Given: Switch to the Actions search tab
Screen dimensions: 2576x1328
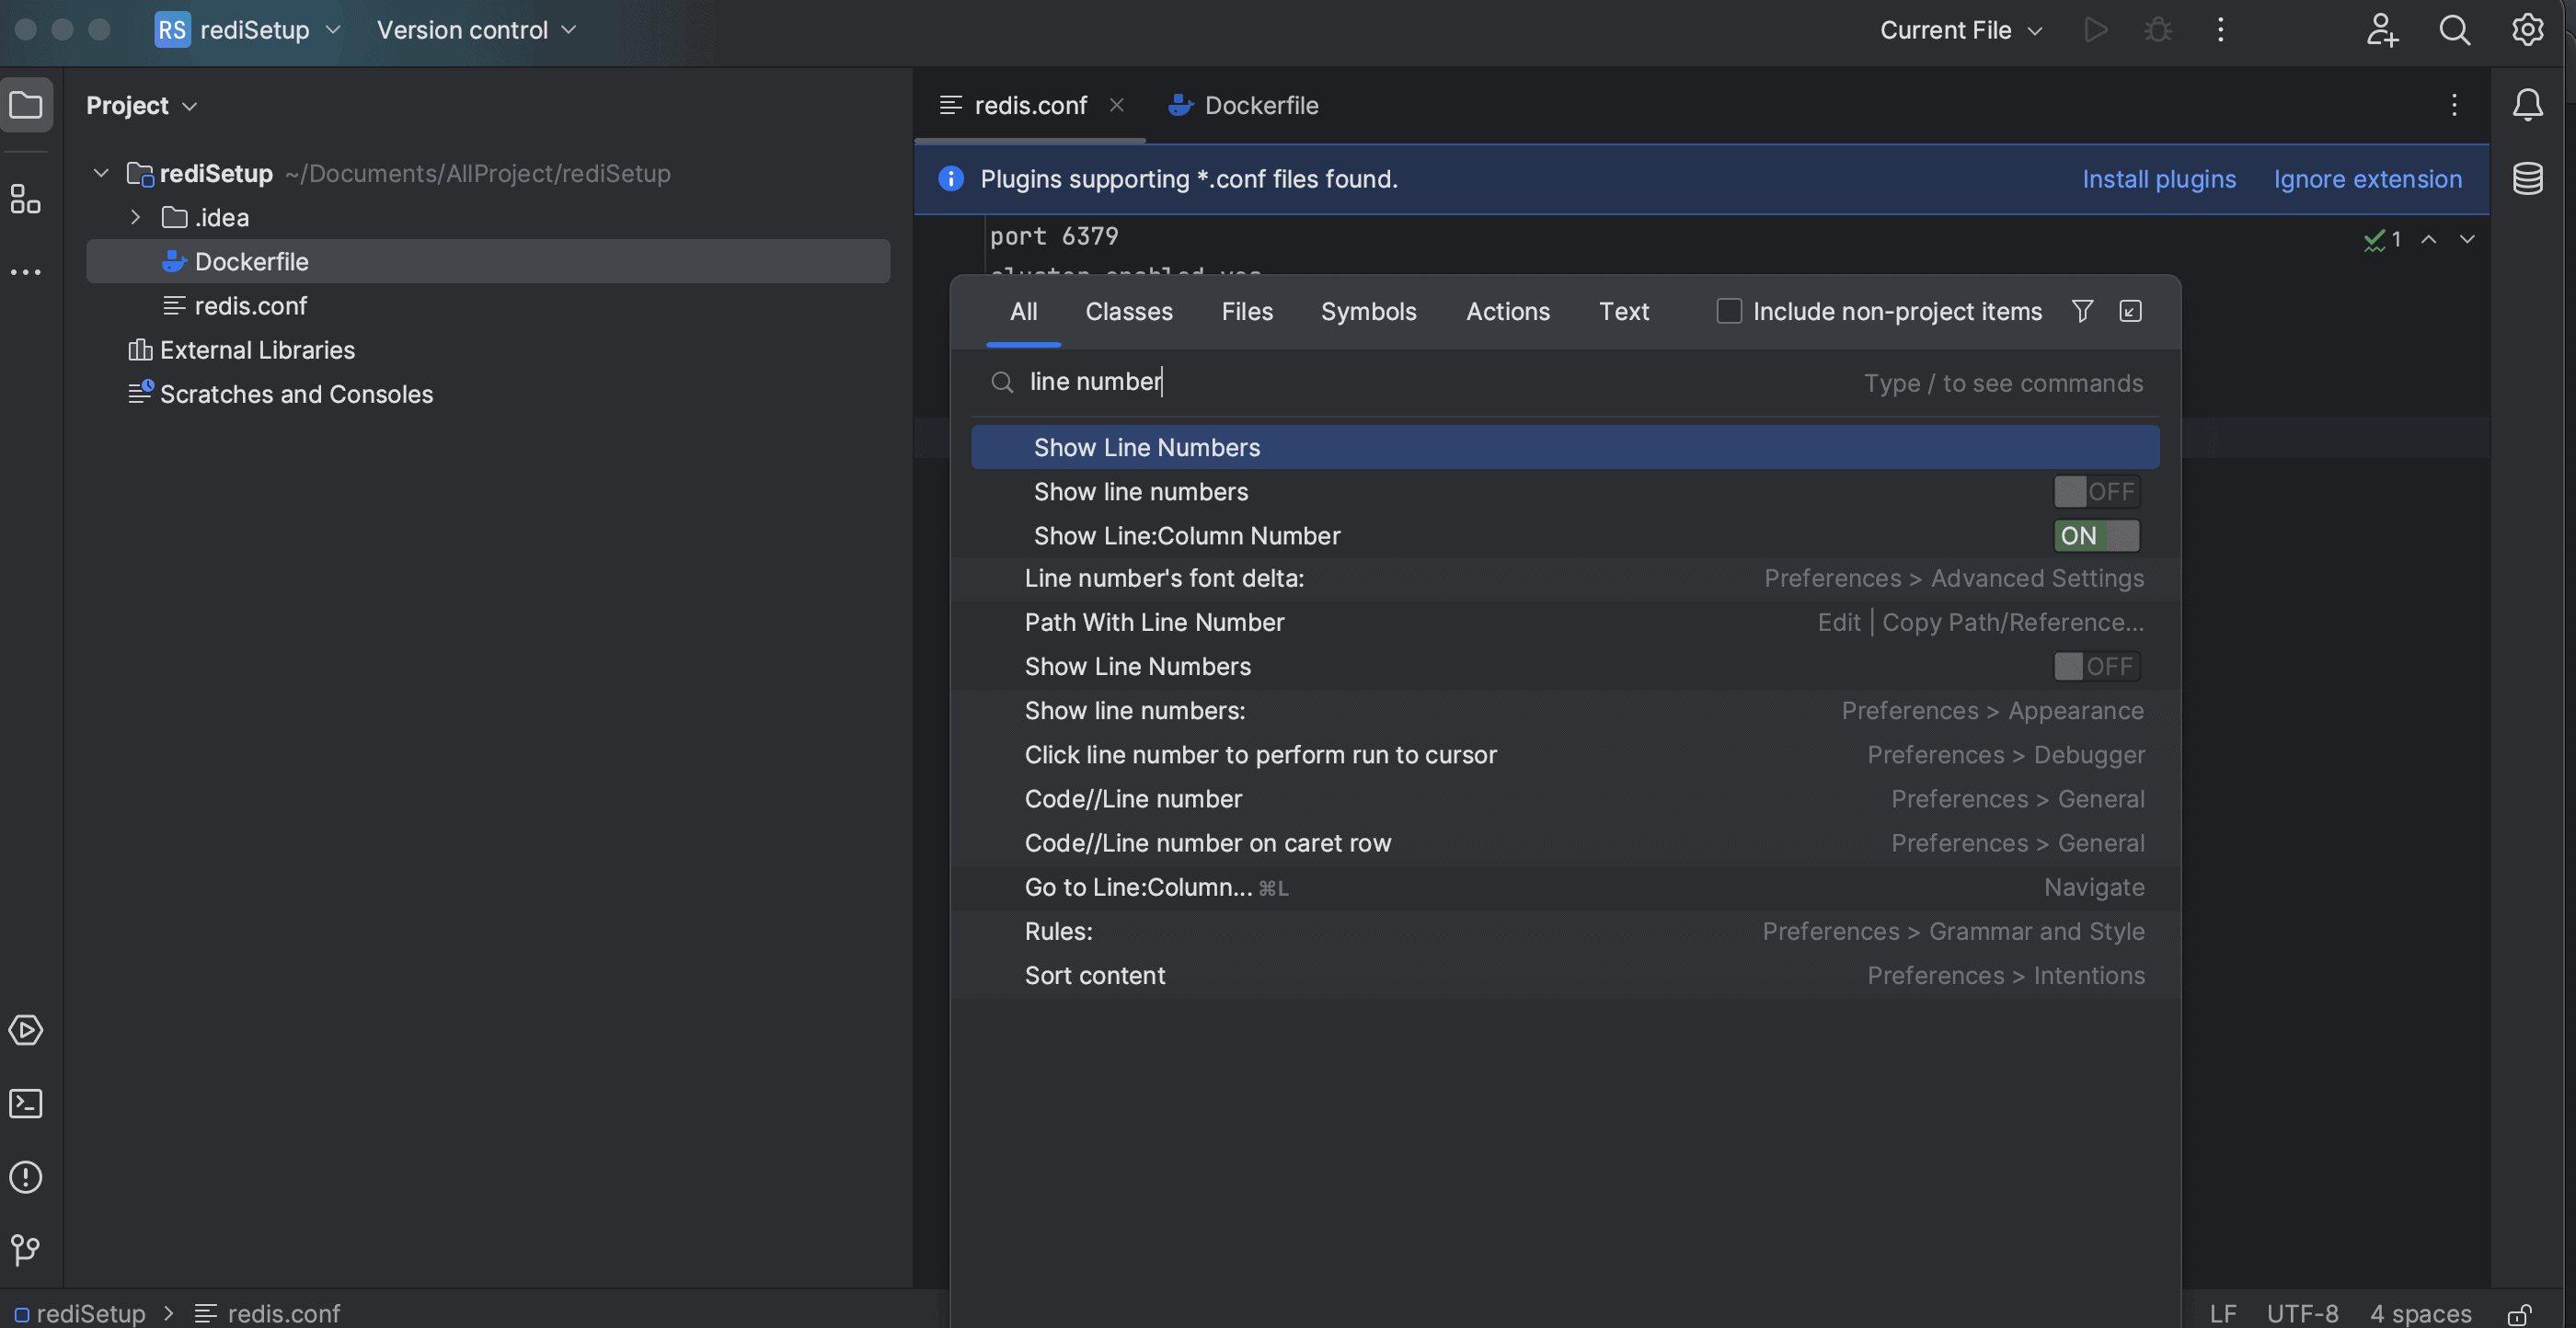Looking at the screenshot, I should 1507,311.
